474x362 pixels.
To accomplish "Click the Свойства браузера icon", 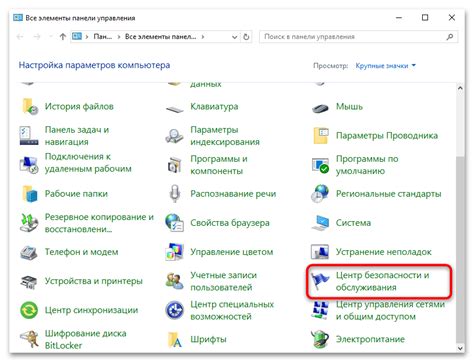I will pyautogui.click(x=174, y=223).
